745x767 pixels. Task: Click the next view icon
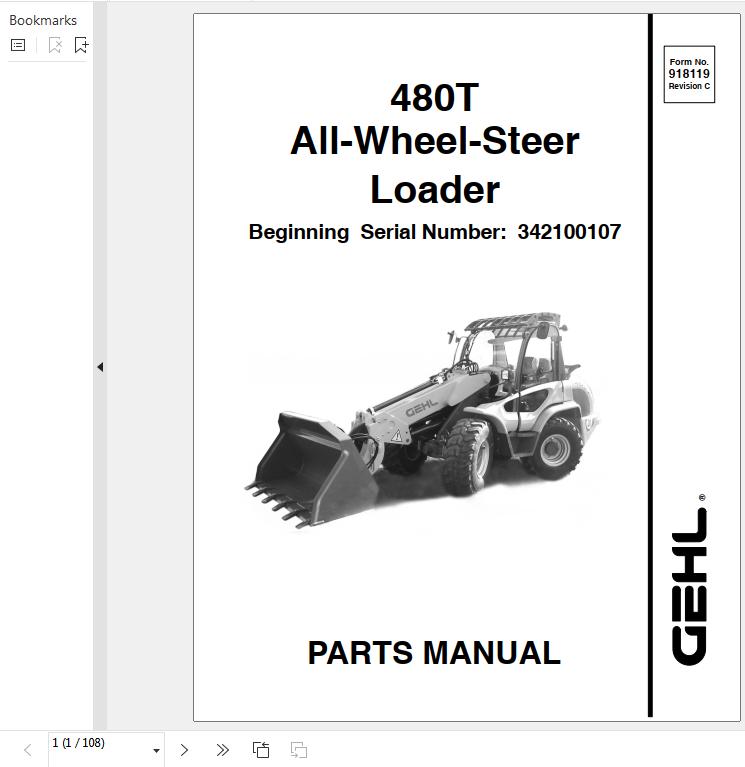298,750
